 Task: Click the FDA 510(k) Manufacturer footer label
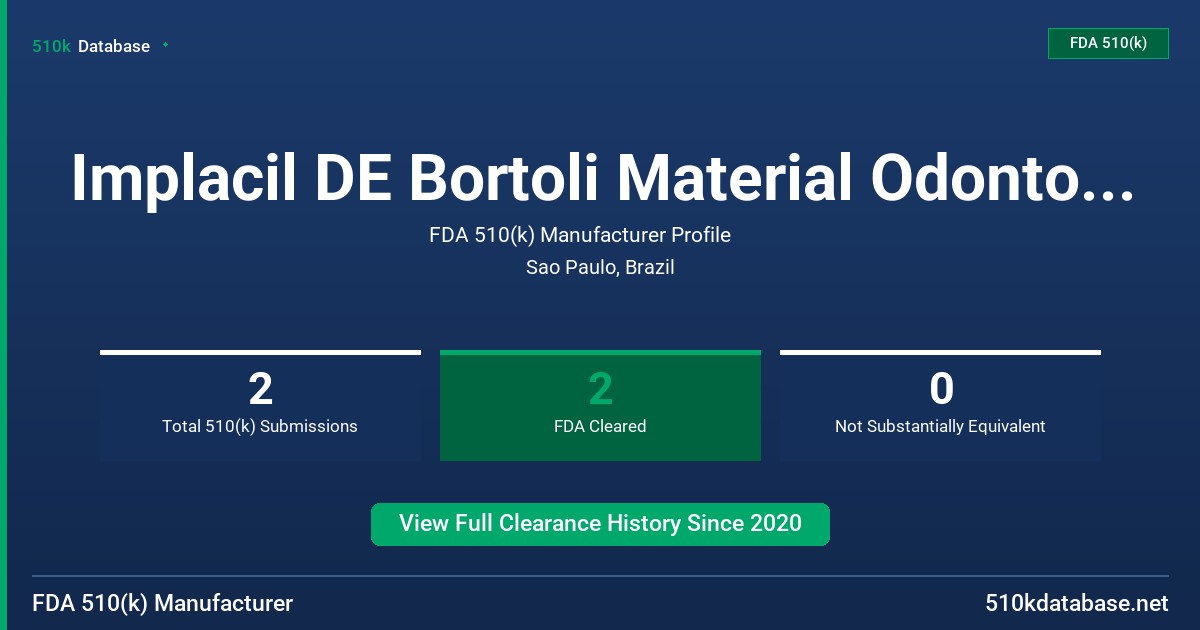pos(163,603)
